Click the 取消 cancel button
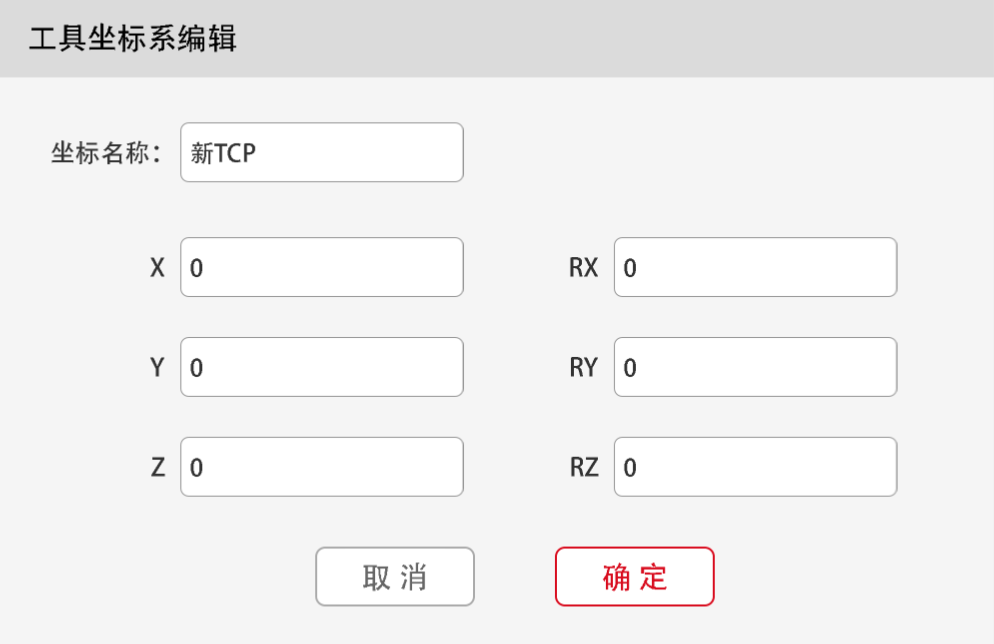994x644 pixels. (x=395, y=577)
